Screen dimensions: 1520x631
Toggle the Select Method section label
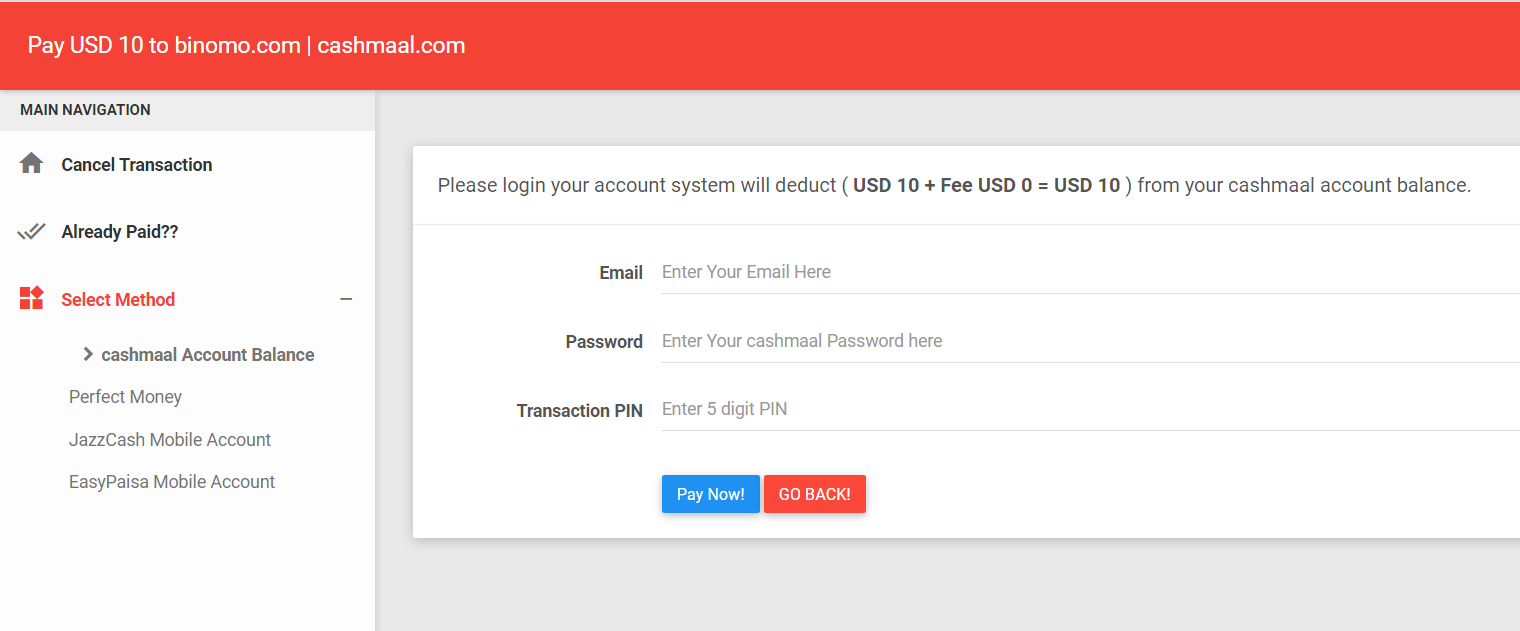tap(118, 300)
